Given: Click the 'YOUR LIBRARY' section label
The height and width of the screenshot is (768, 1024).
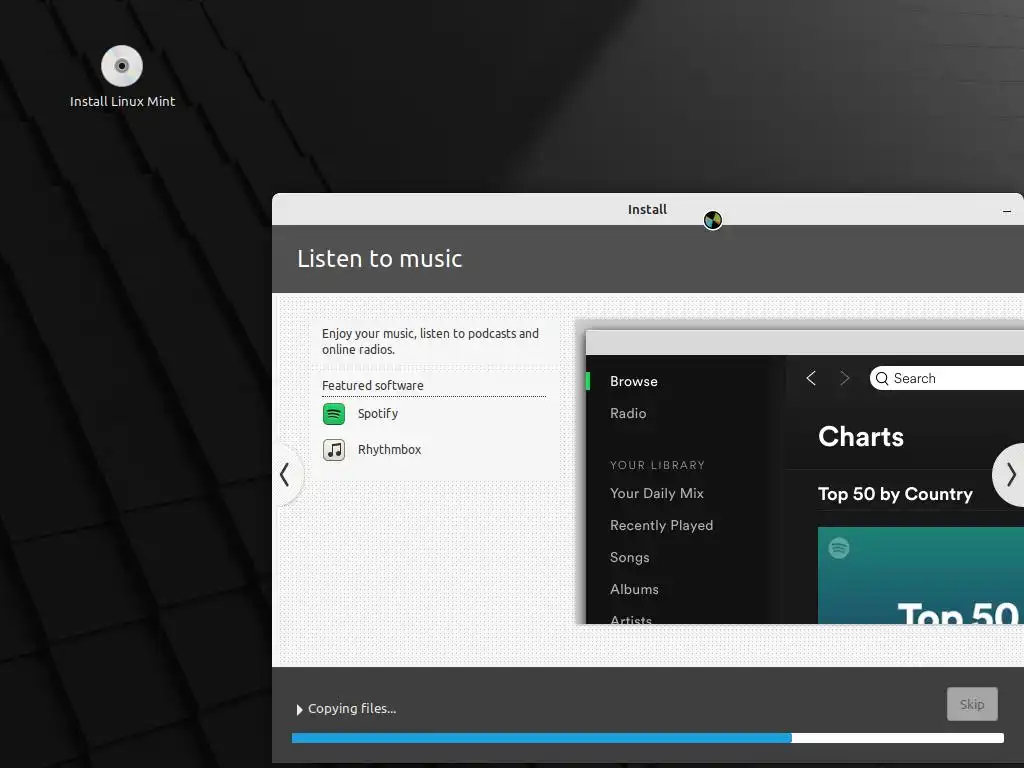Looking at the screenshot, I should tap(657, 465).
